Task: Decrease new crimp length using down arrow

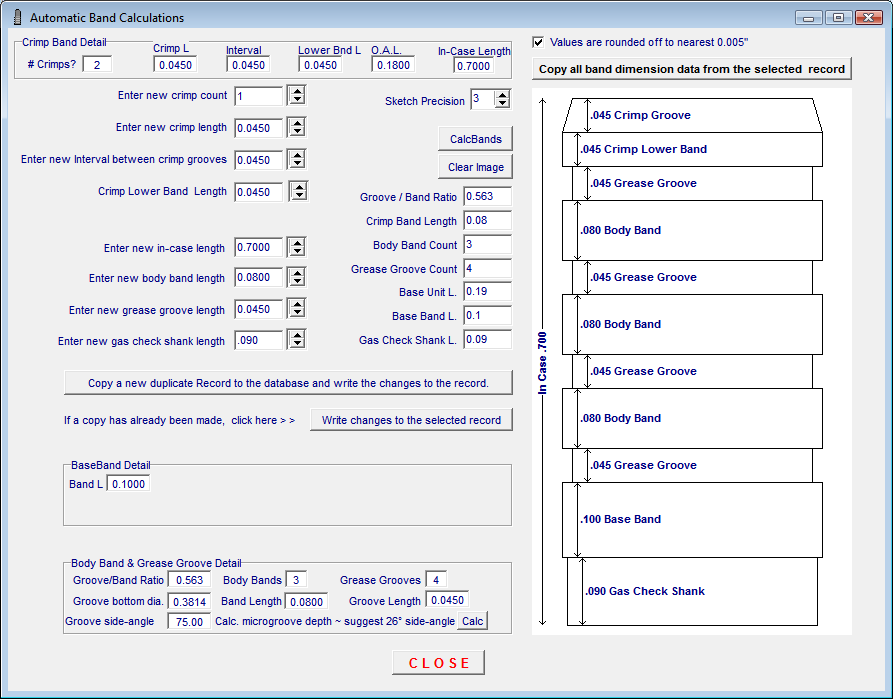Action: click(297, 132)
